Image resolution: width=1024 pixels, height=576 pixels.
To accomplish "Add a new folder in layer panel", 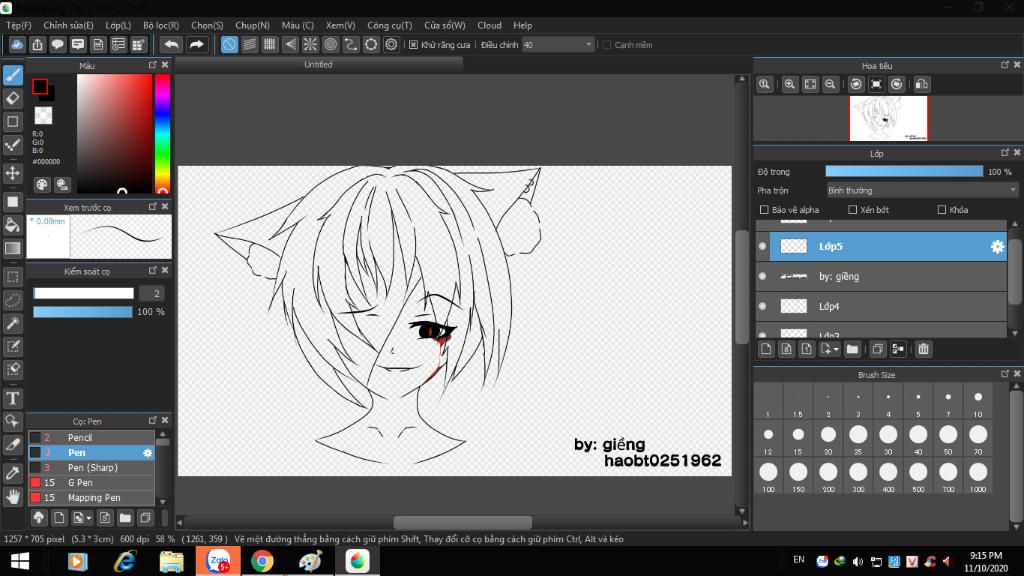I will tap(852, 349).
